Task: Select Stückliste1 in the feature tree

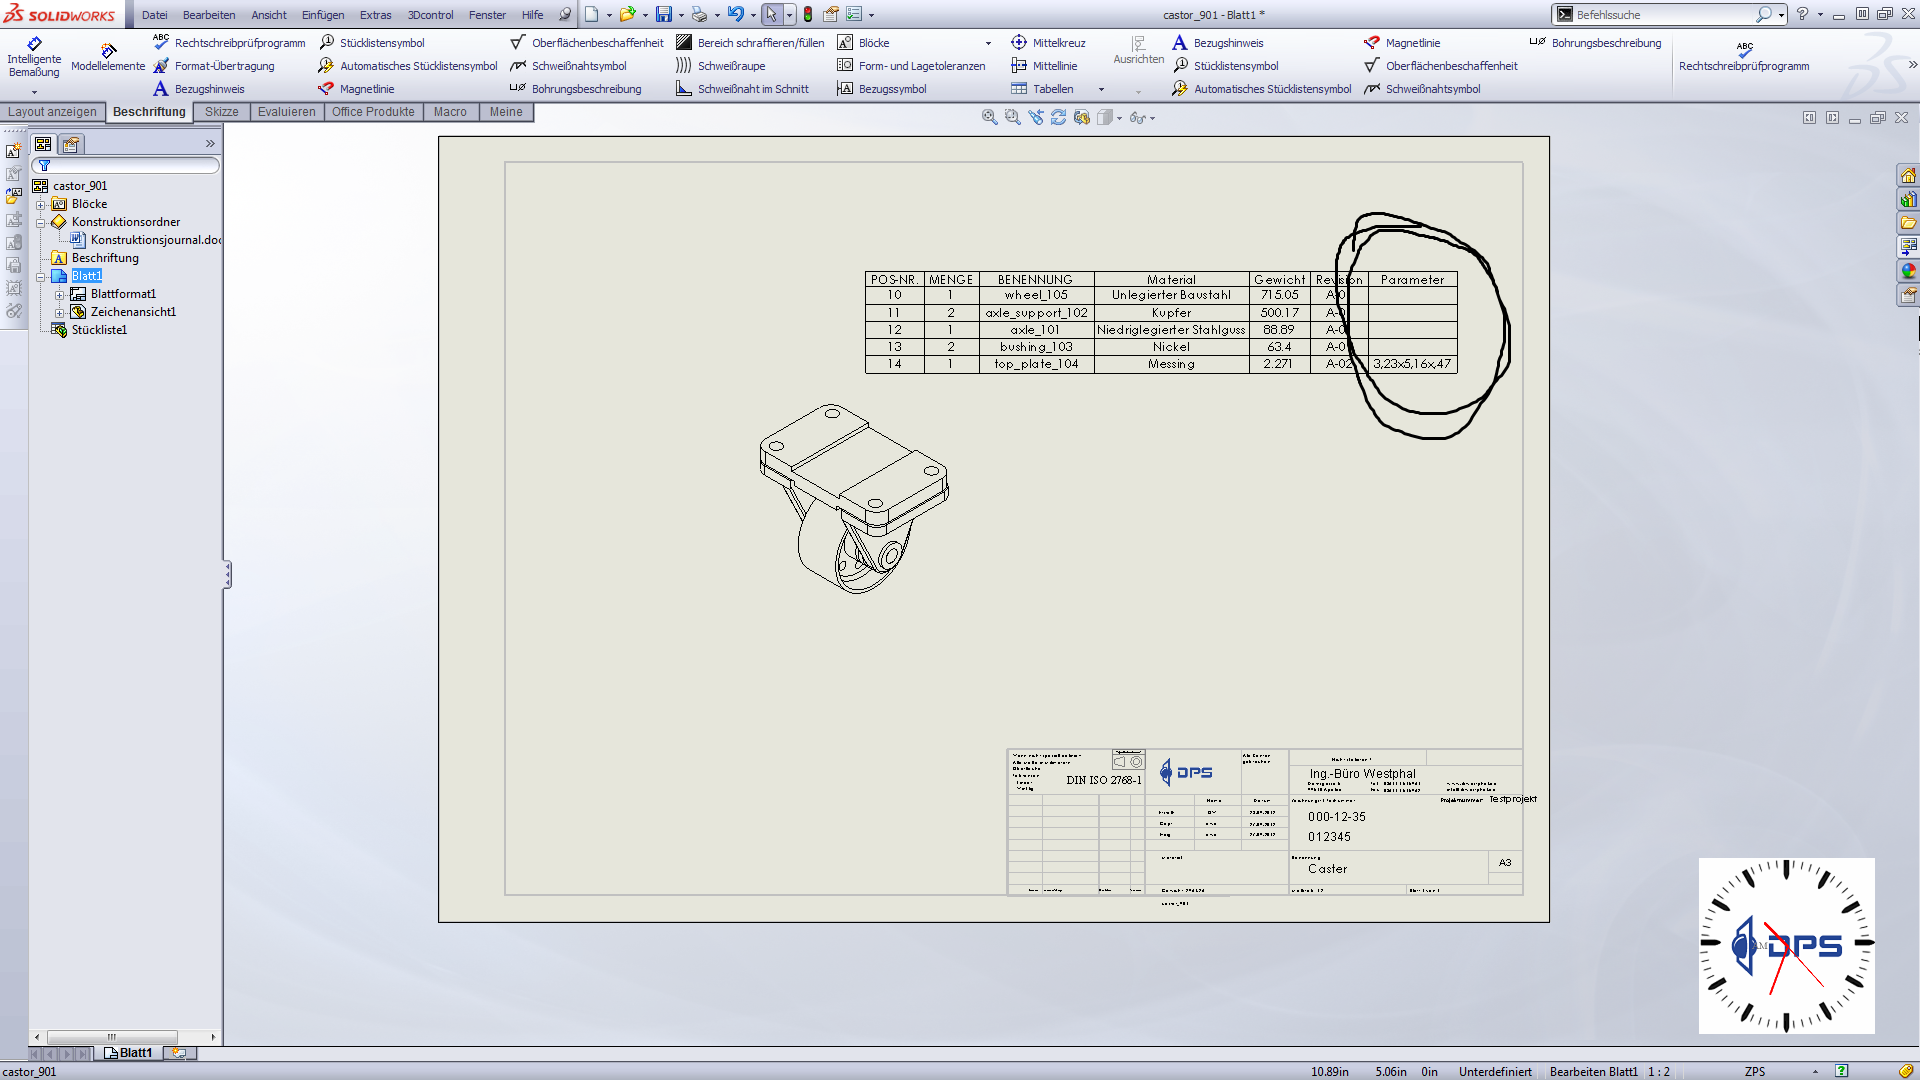Action: click(99, 330)
